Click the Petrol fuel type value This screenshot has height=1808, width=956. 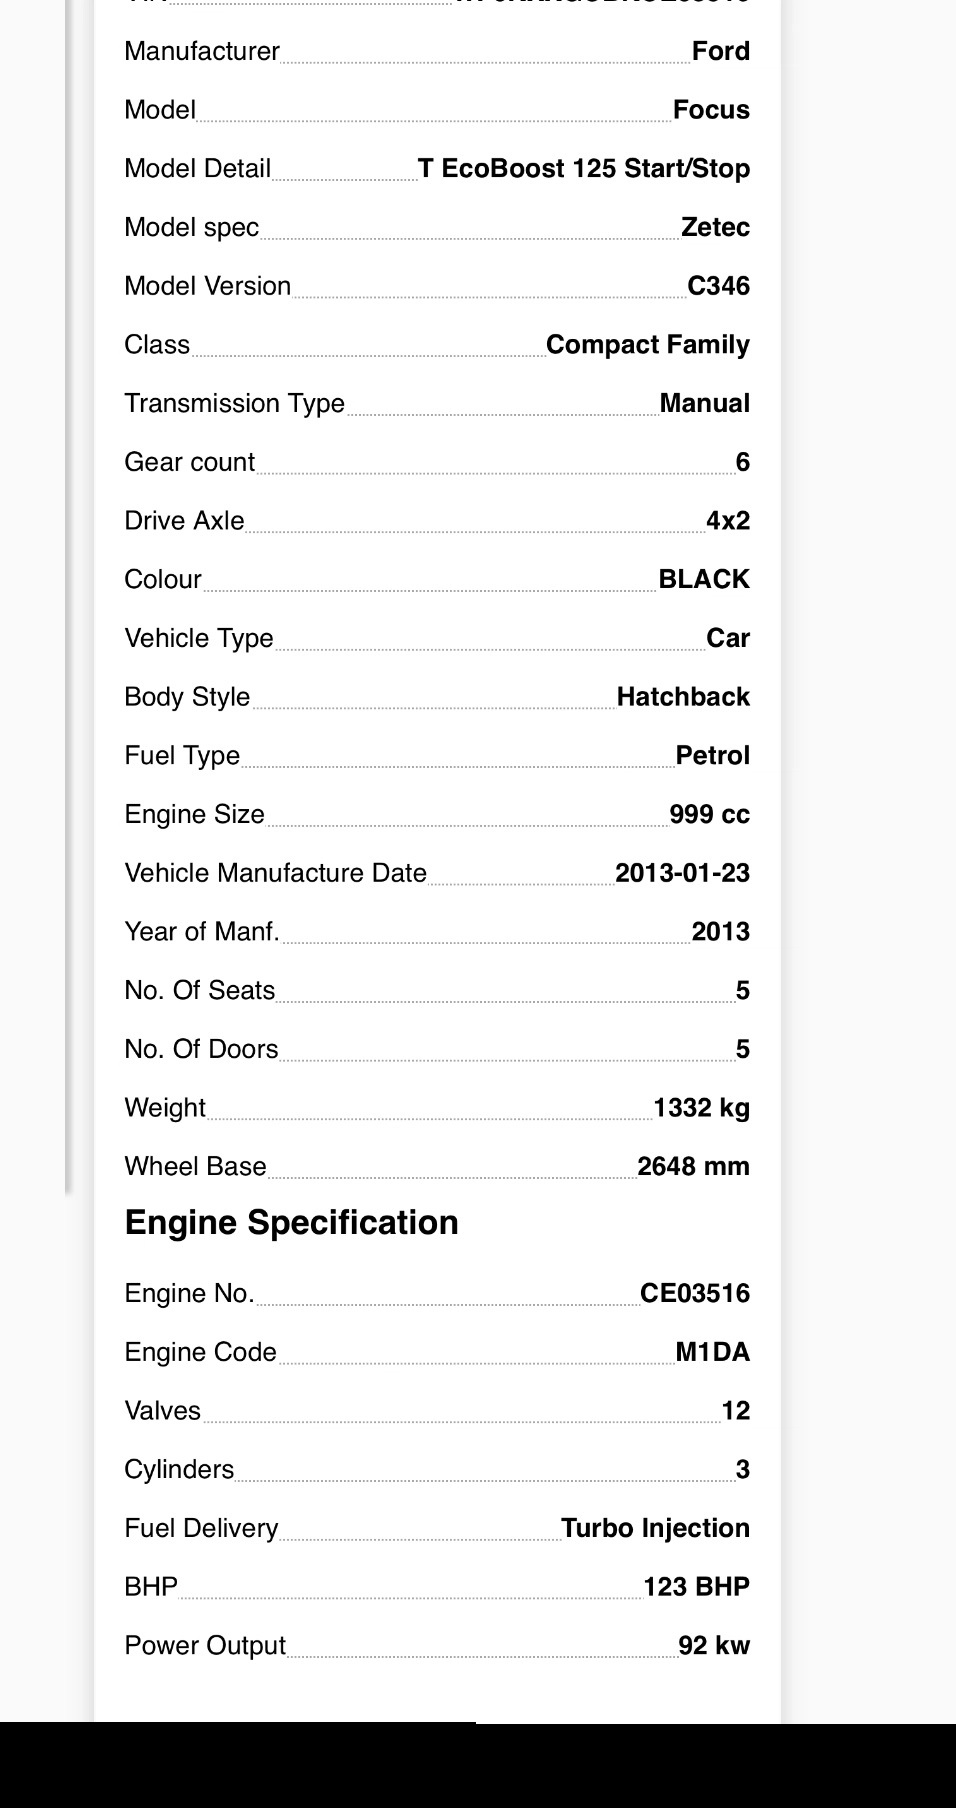712,756
